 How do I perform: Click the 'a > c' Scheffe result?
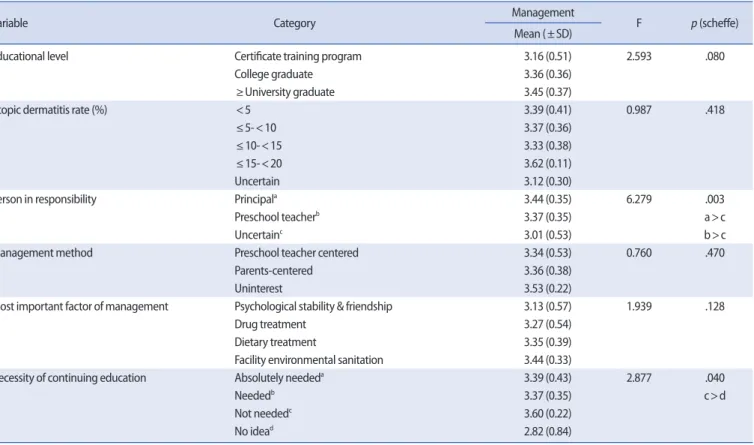[715, 217]
